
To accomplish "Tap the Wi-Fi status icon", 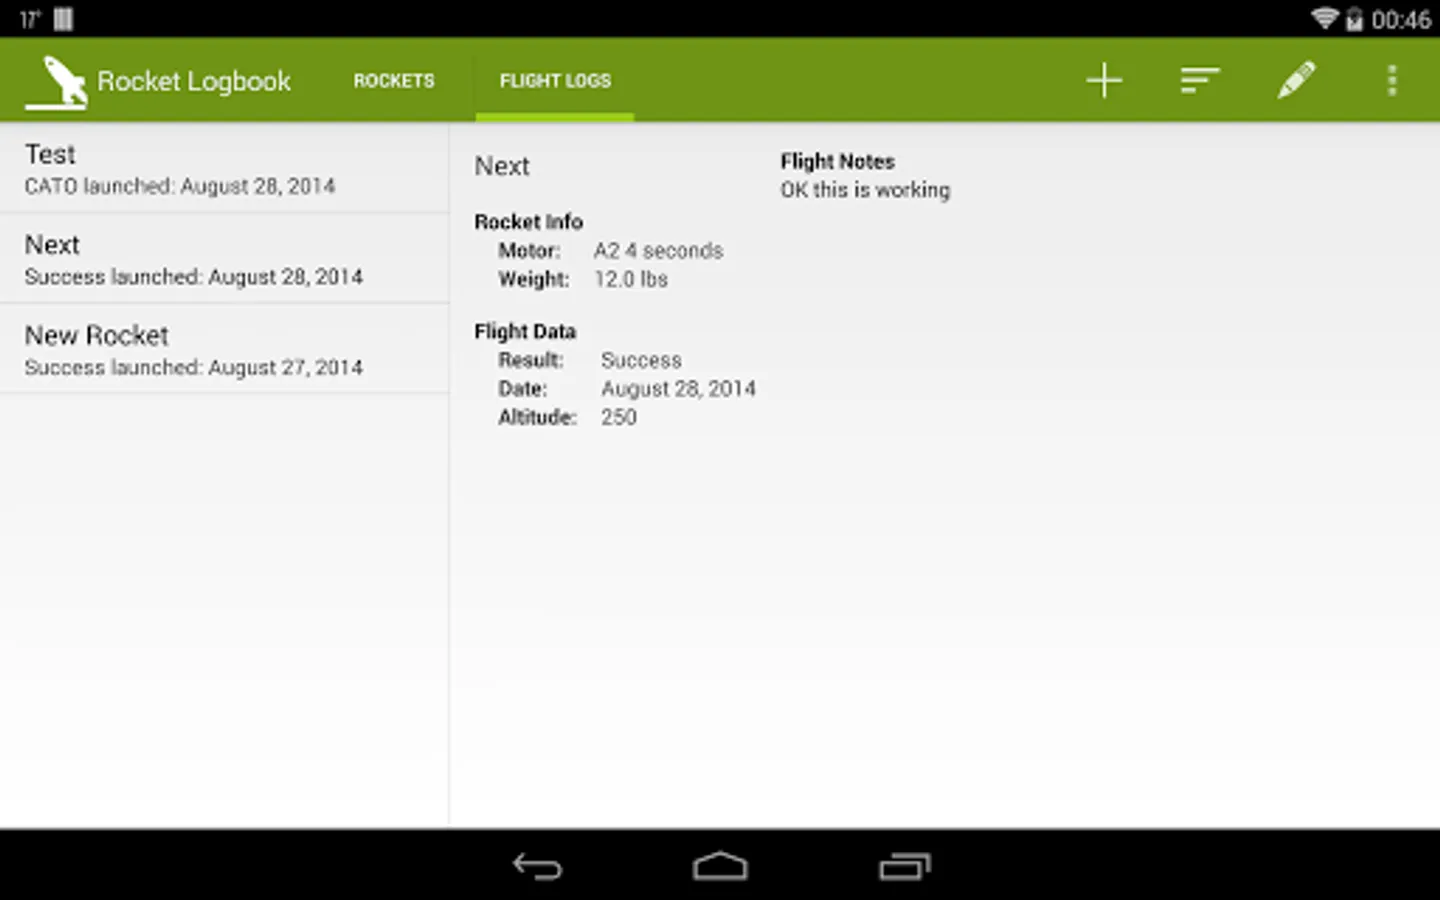I will tap(1326, 18).
